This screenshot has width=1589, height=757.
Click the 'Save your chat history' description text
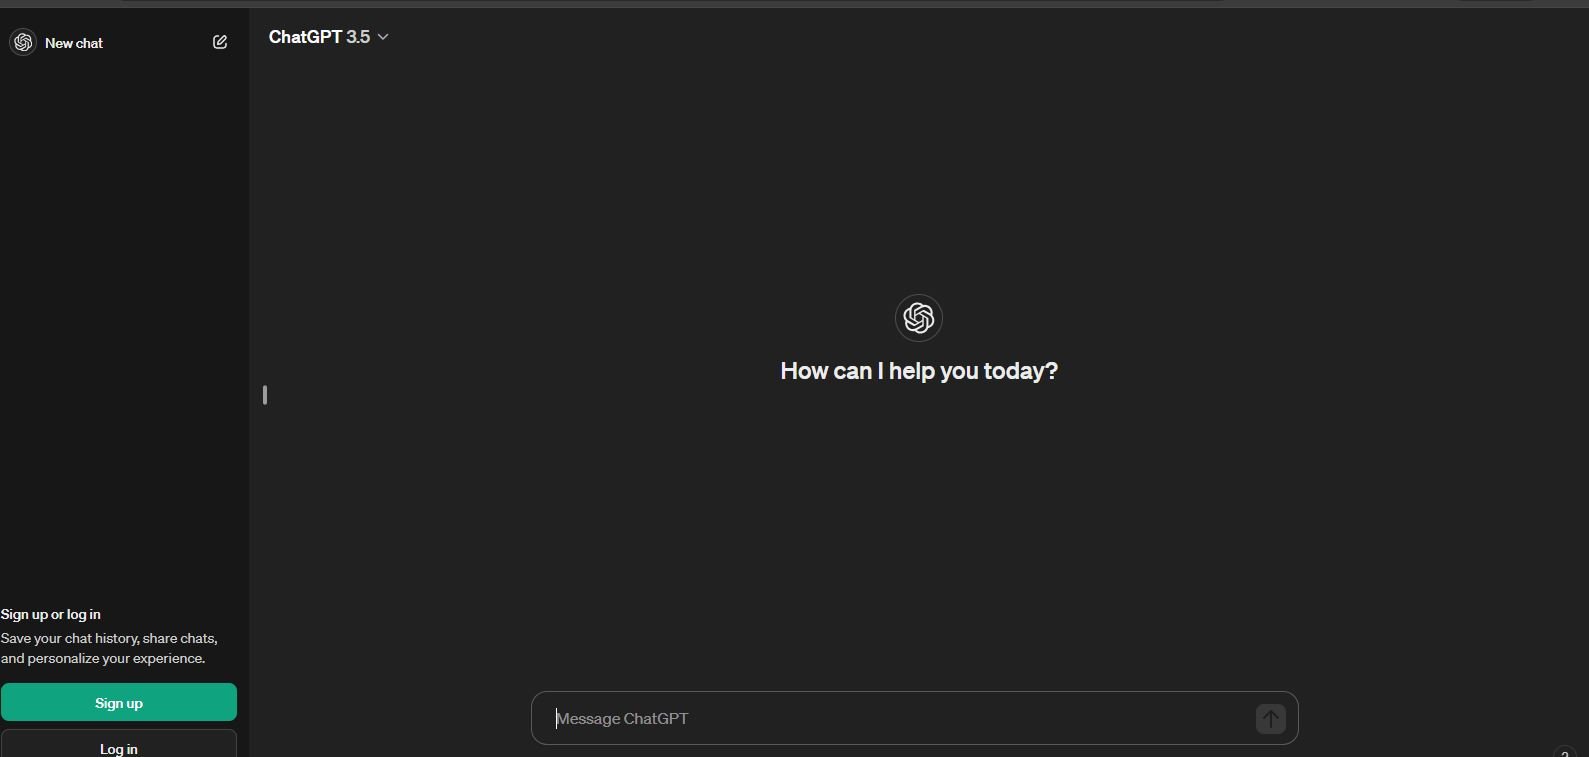(110, 648)
